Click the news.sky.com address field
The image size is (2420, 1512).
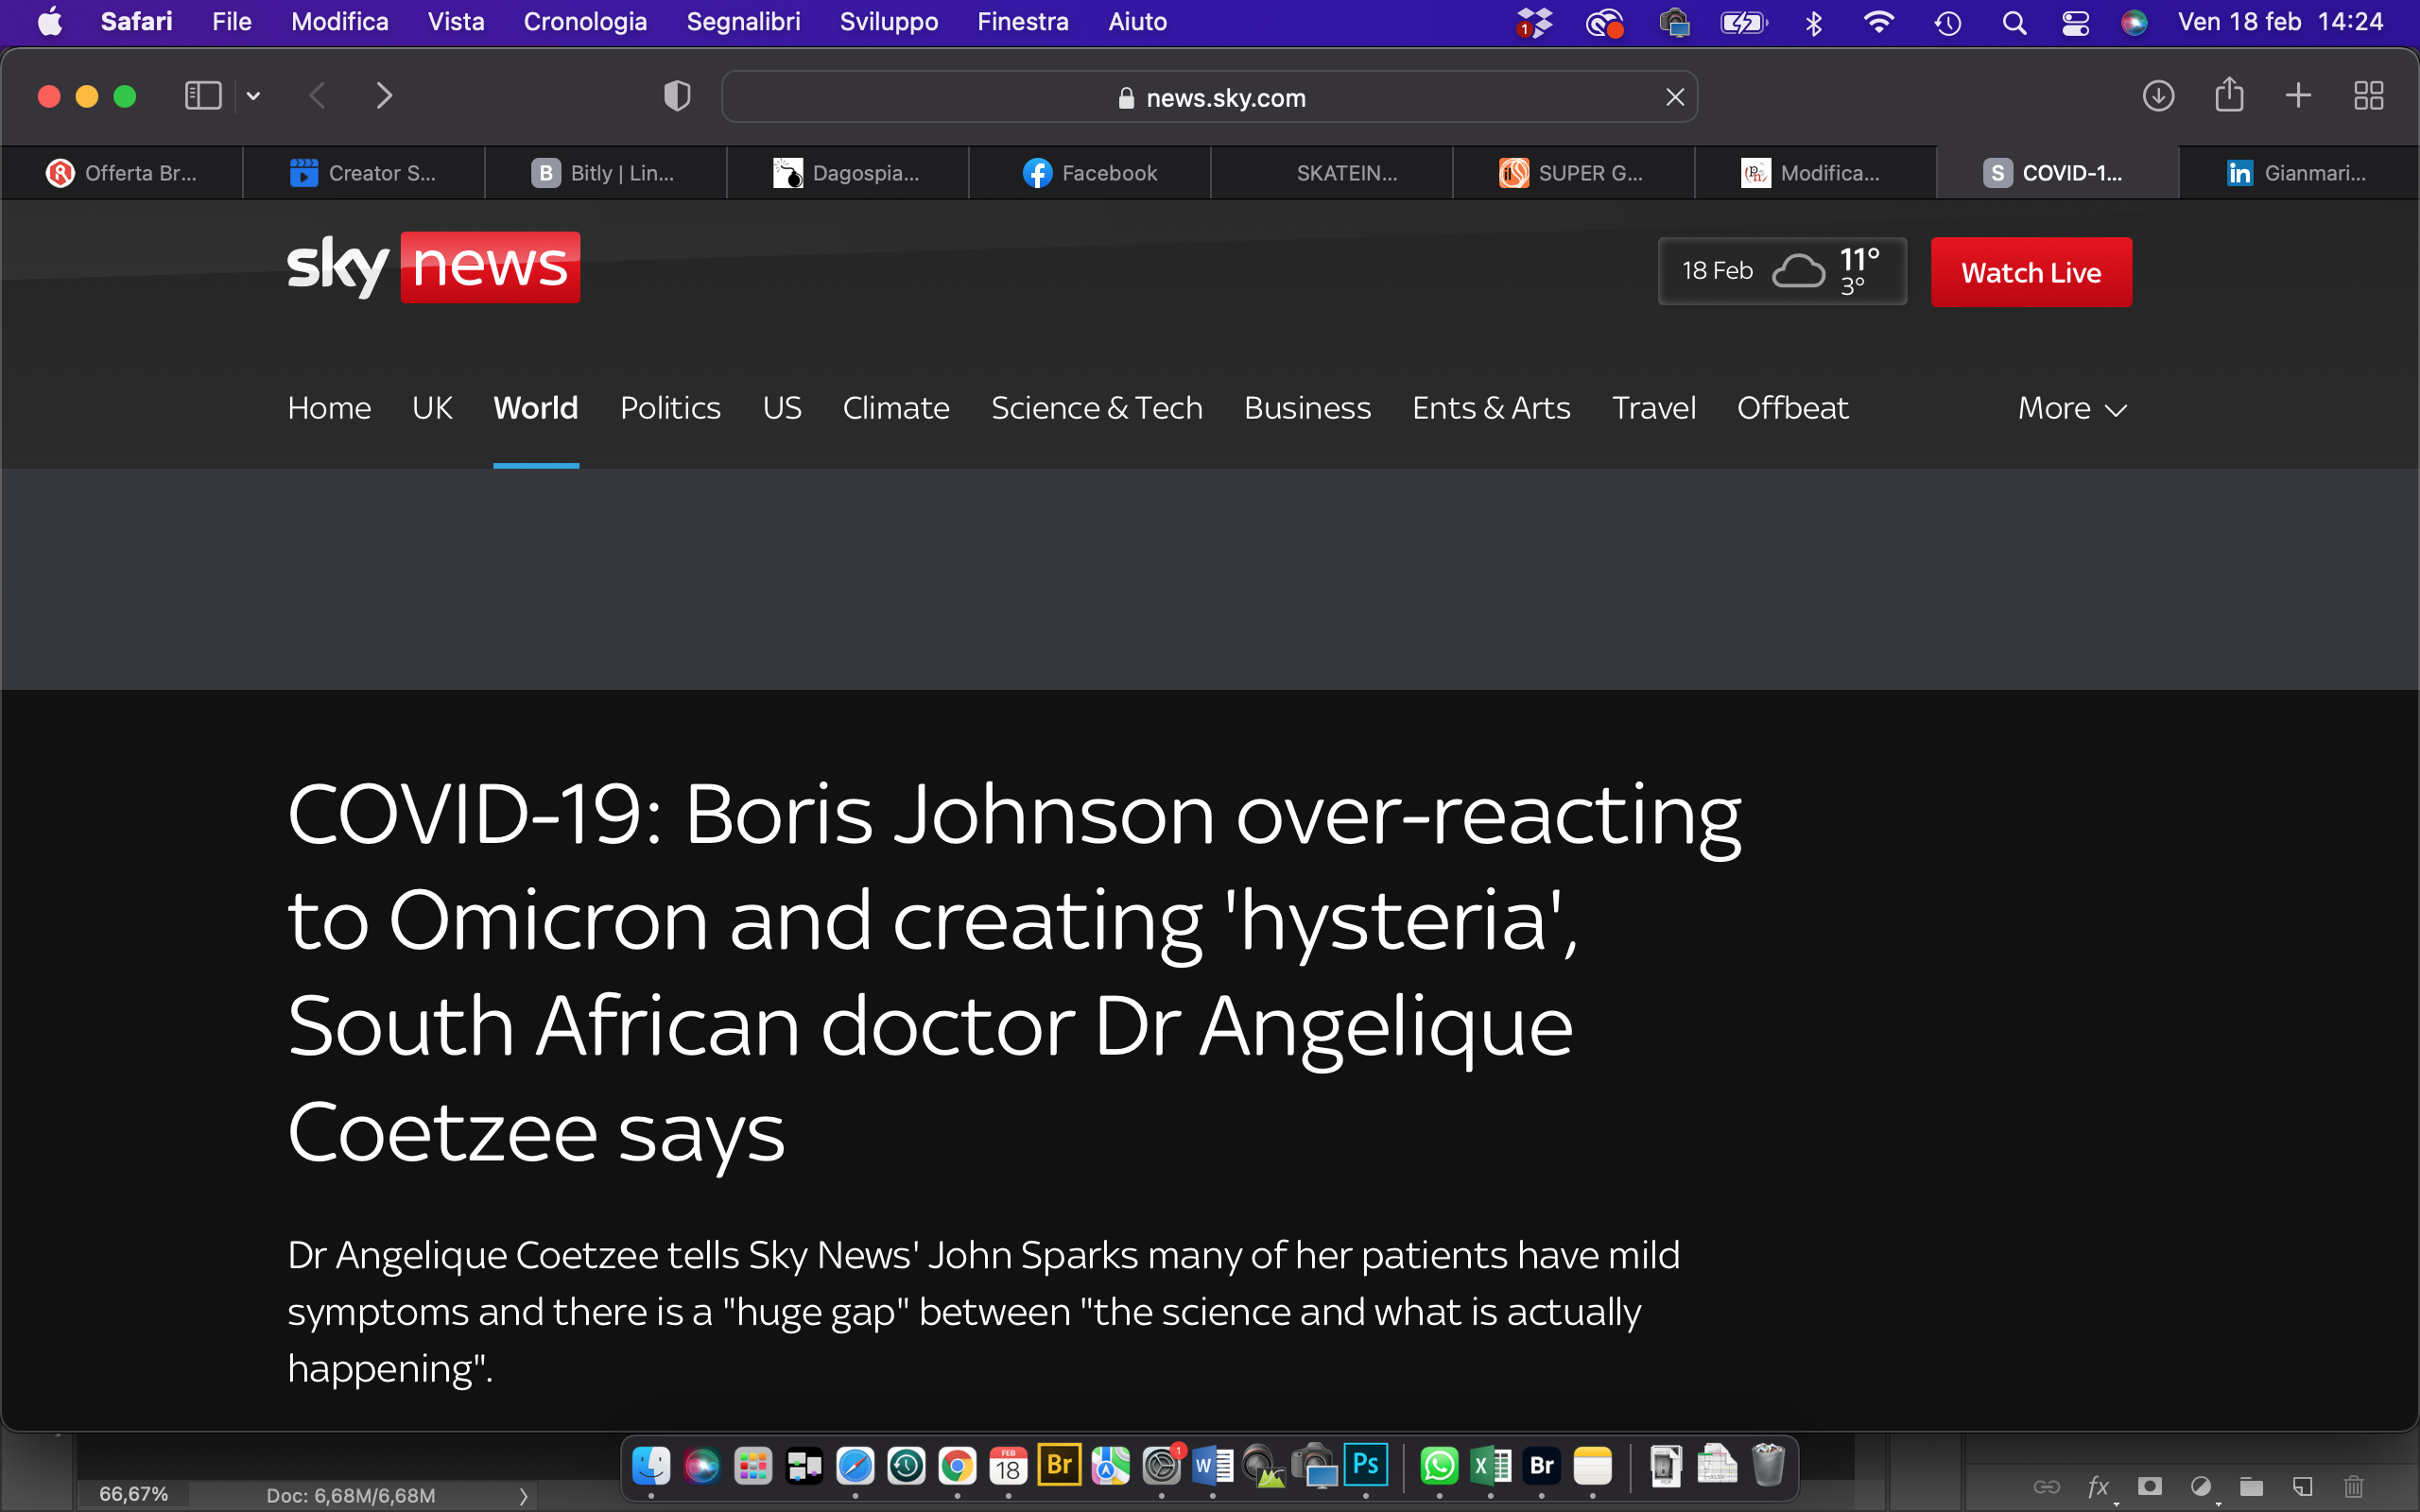click(1209, 97)
